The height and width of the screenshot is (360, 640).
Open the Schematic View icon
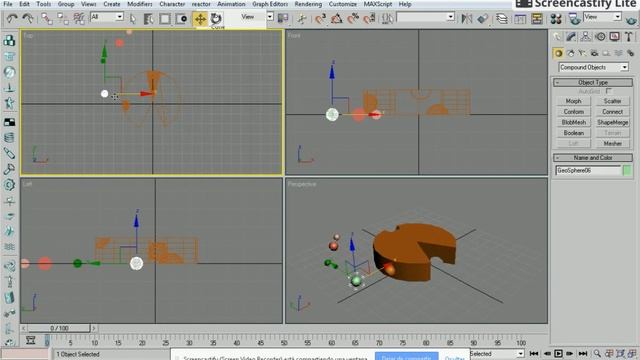click(x=537, y=19)
